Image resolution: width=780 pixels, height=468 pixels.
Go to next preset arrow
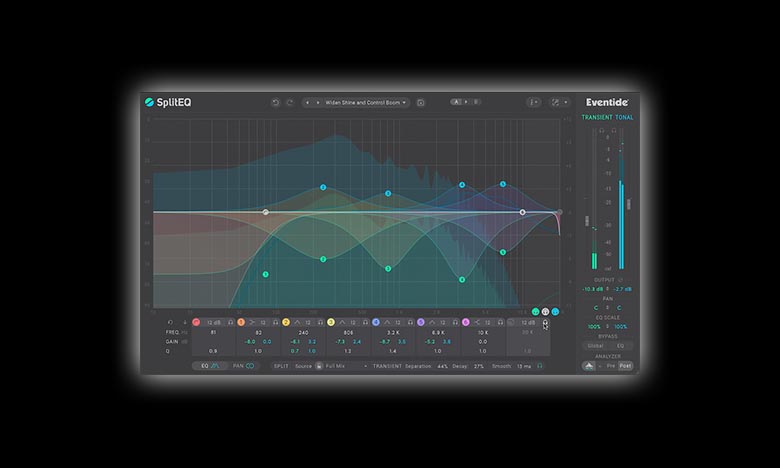pos(318,102)
